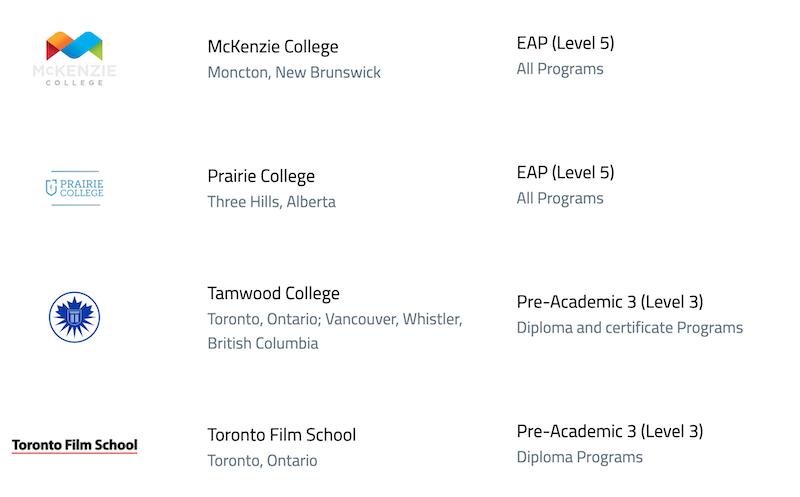Click All Programs under Prairie College requirement
800x497 pixels.
click(x=560, y=198)
